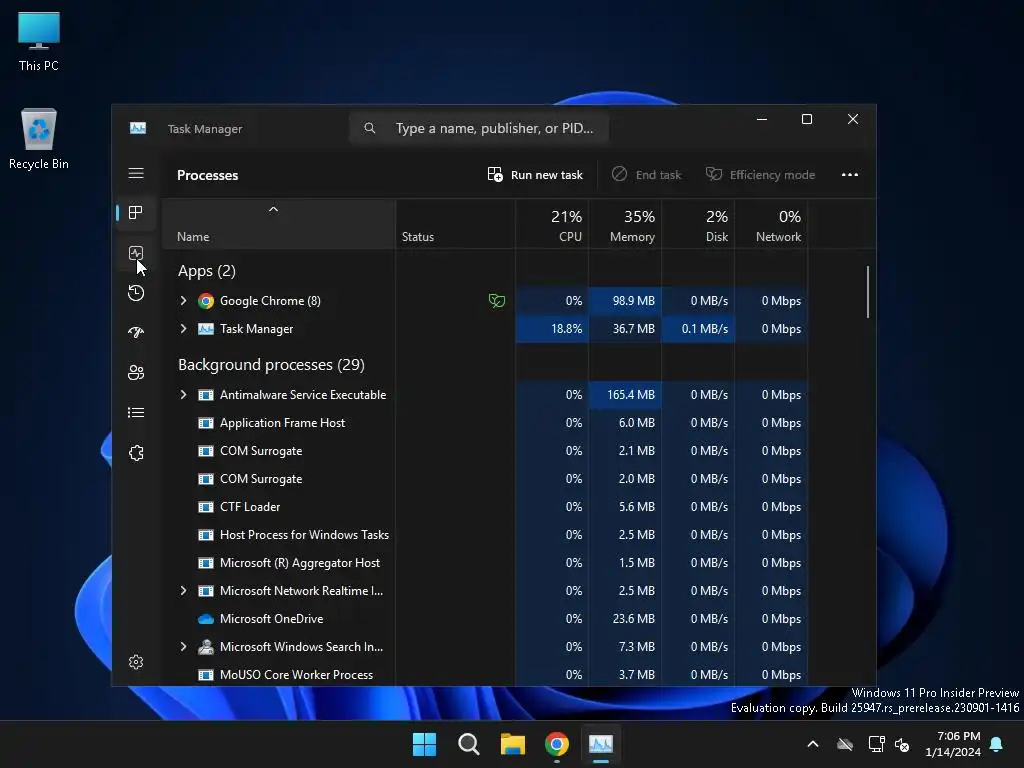Open the Services sidebar icon
1024x768 pixels.
click(136, 453)
